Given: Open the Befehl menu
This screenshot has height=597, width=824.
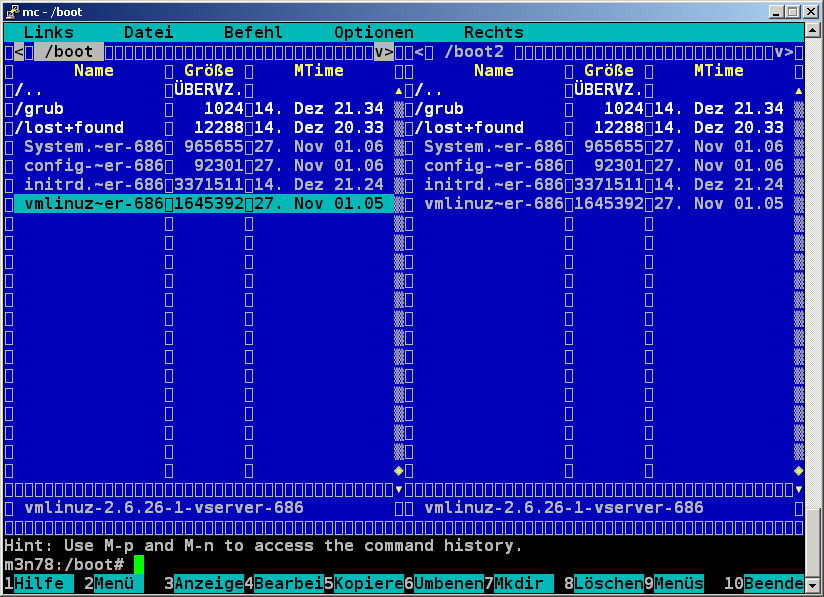Looking at the screenshot, I should pyautogui.click(x=253, y=33).
